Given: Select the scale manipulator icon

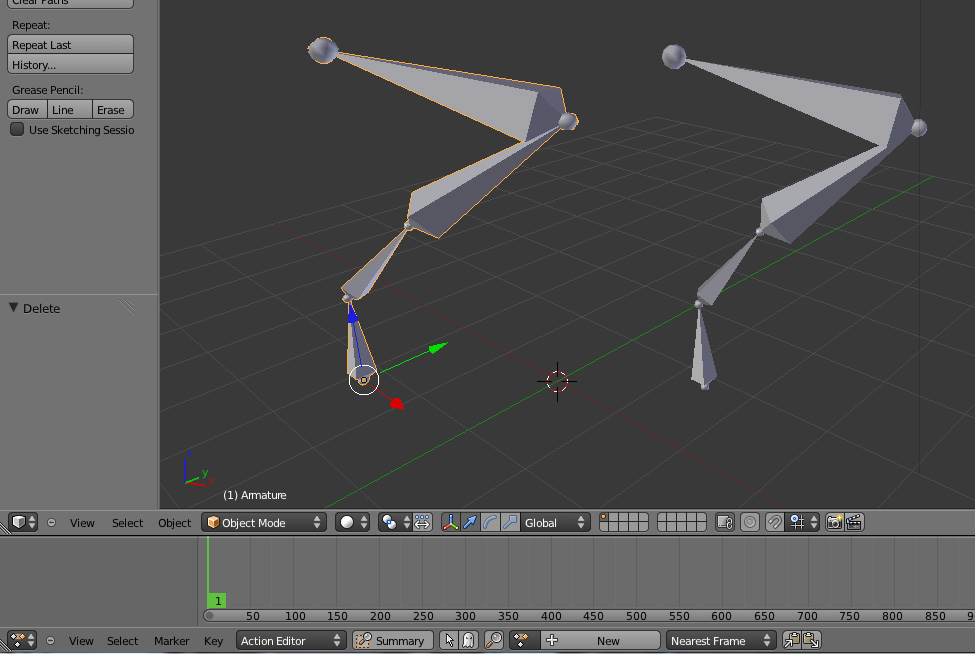Looking at the screenshot, I should tap(510, 522).
